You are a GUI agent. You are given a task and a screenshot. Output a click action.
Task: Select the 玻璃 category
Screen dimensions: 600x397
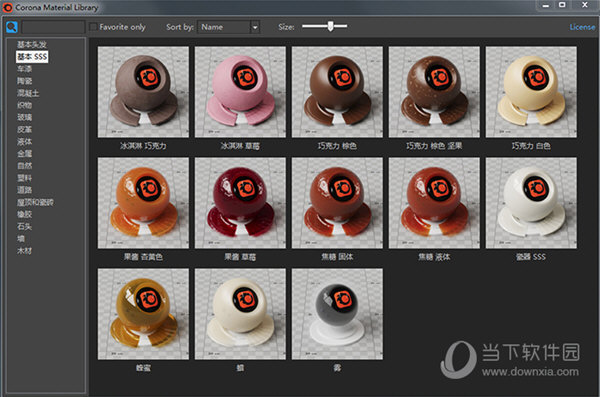click(24, 117)
